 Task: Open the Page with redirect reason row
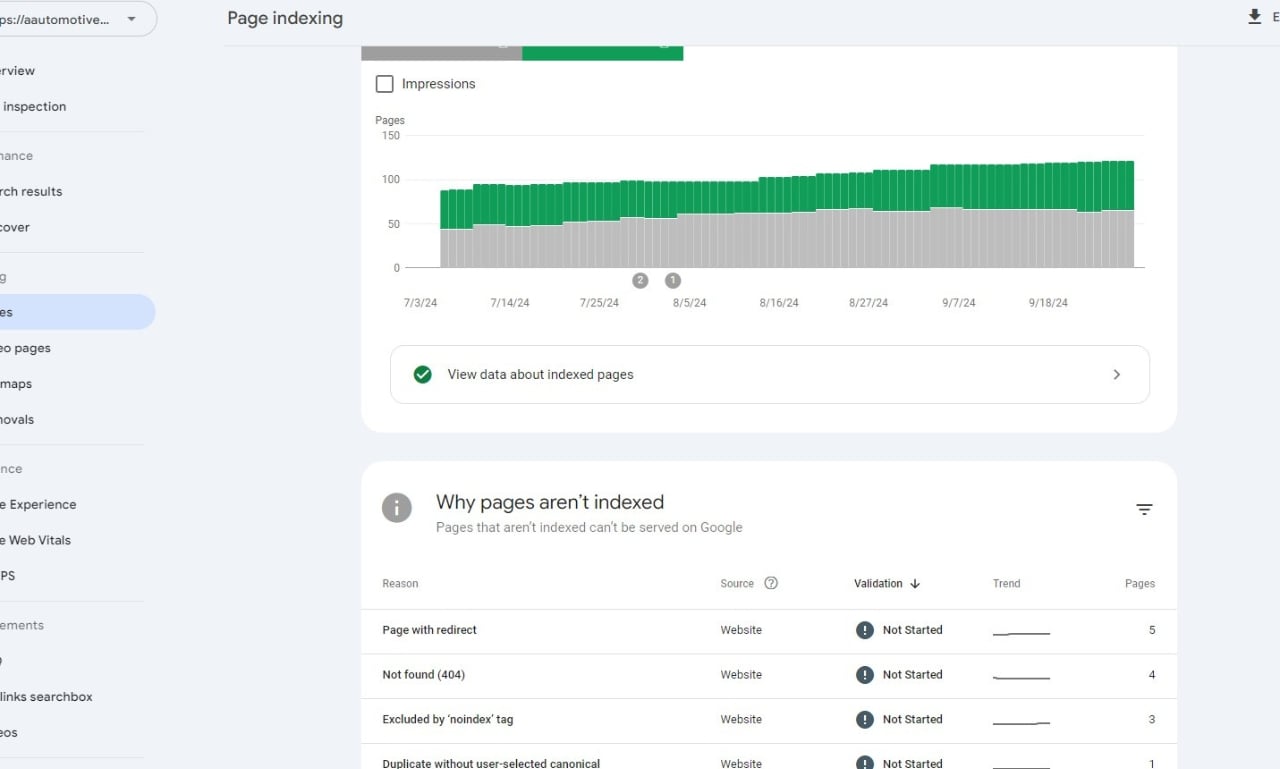click(x=429, y=630)
